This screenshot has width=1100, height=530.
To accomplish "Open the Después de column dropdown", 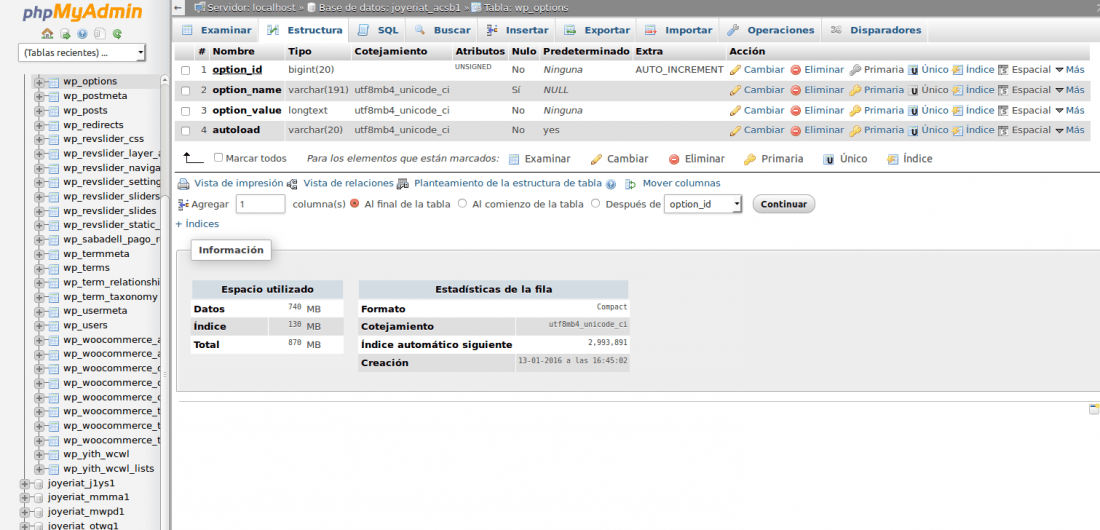I will coord(703,204).
